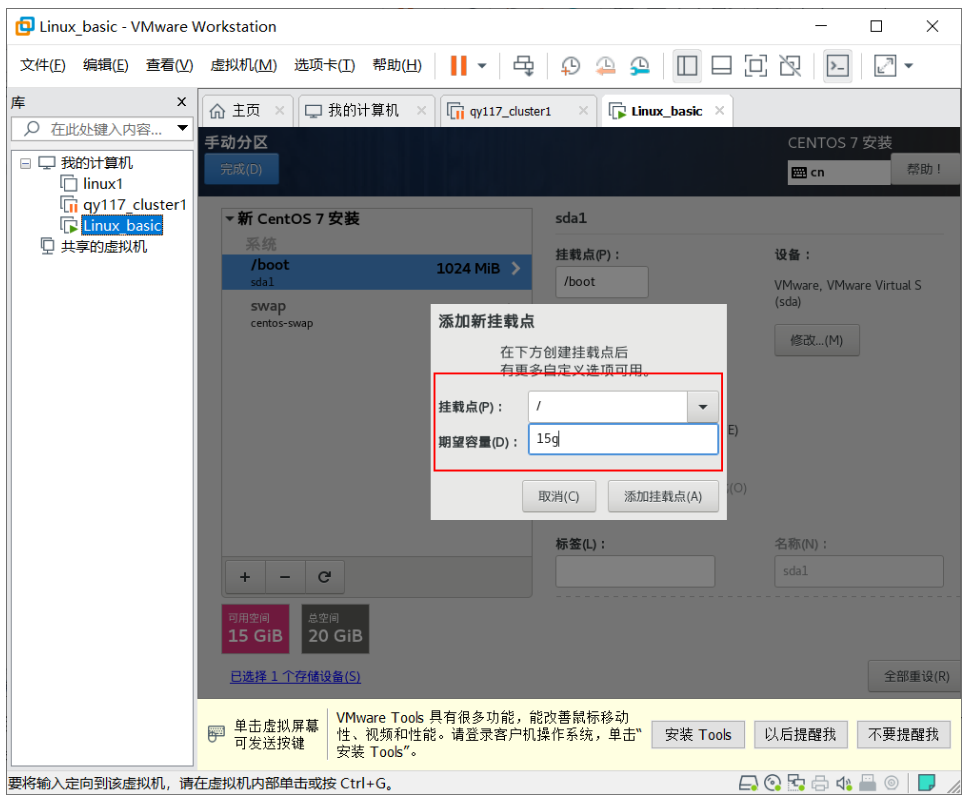Open the 文件(F) menu
Image resolution: width=970 pixels, height=805 pixels.
coord(43,65)
